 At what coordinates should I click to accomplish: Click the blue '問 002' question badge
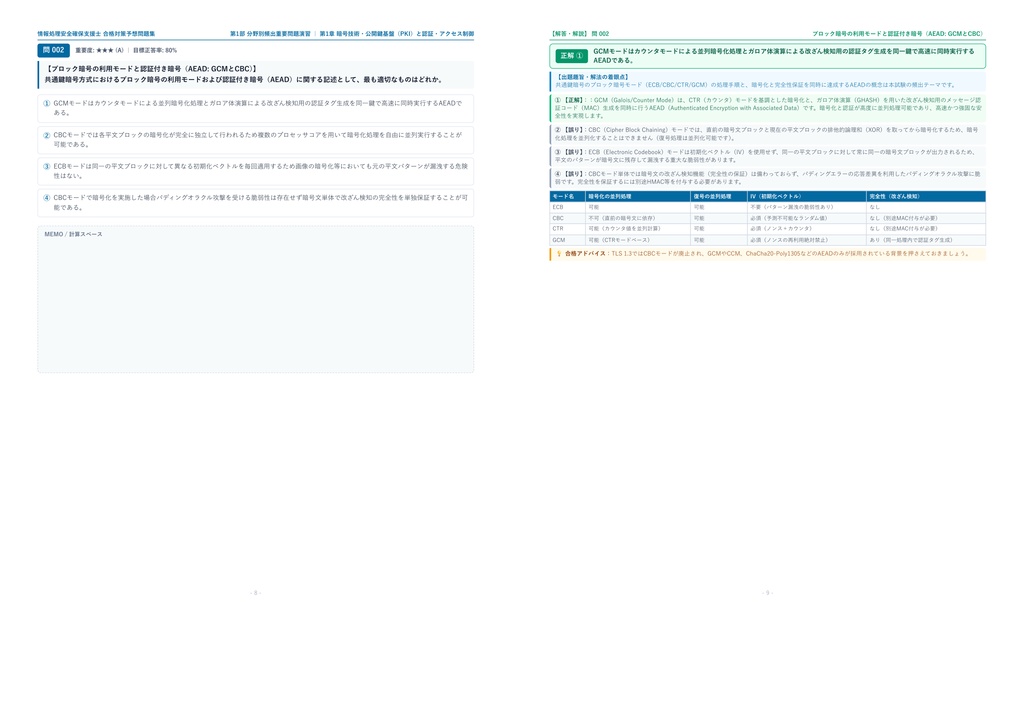54,50
